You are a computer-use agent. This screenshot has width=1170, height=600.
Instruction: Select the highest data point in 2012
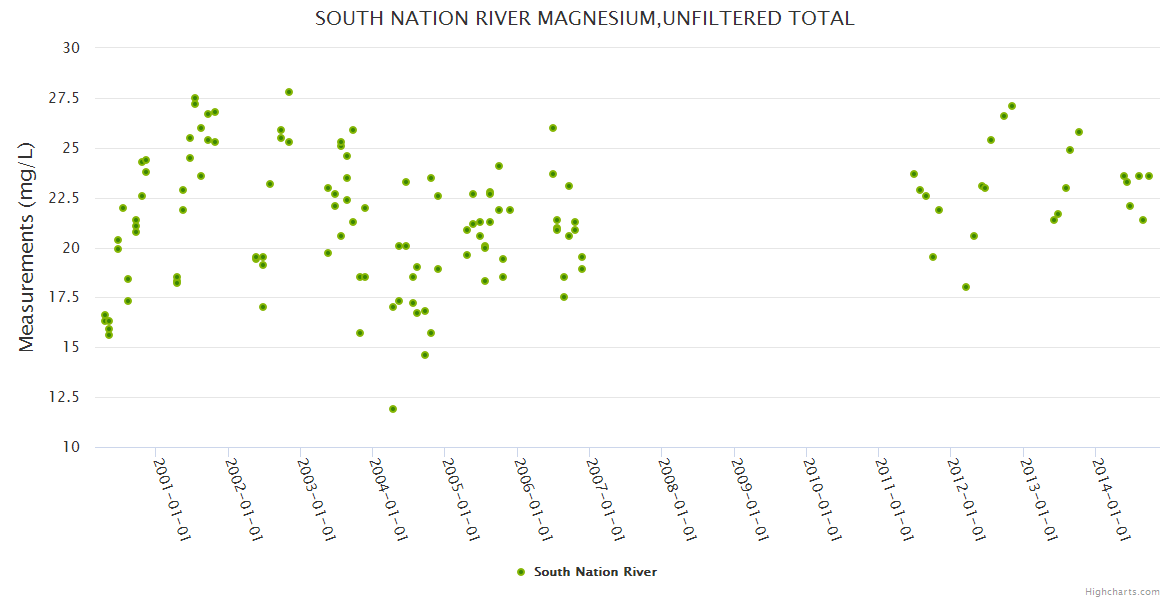(1012, 106)
